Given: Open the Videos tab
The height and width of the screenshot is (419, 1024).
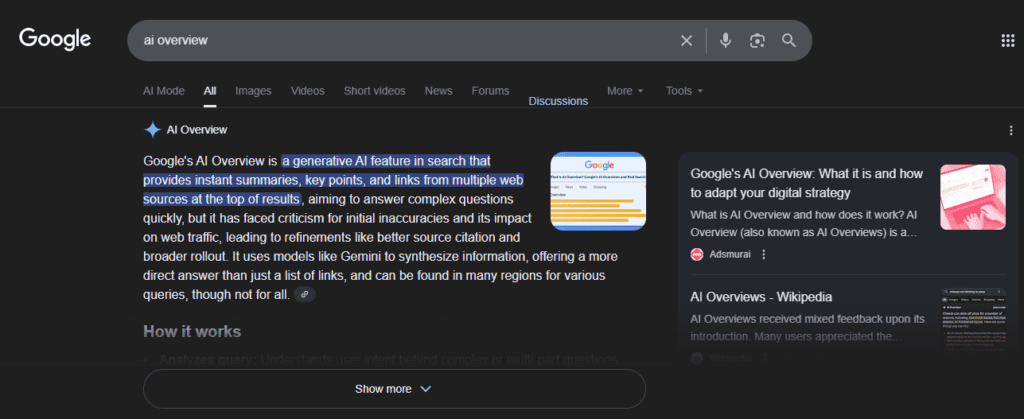Looking at the screenshot, I should tap(308, 91).
